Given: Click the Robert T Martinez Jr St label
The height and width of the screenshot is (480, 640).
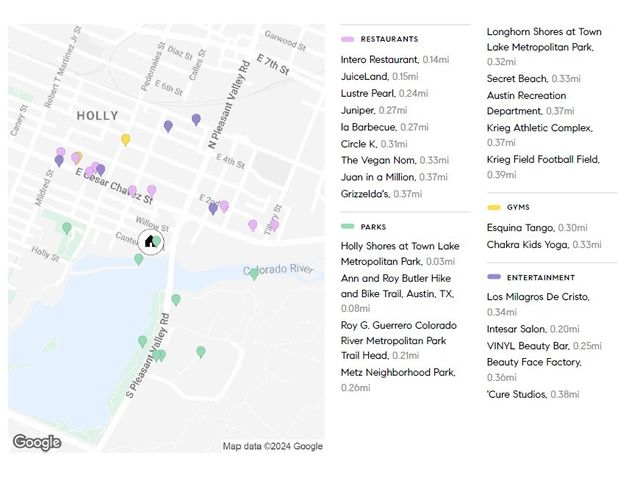Looking at the screenshot, I should (x=63, y=67).
